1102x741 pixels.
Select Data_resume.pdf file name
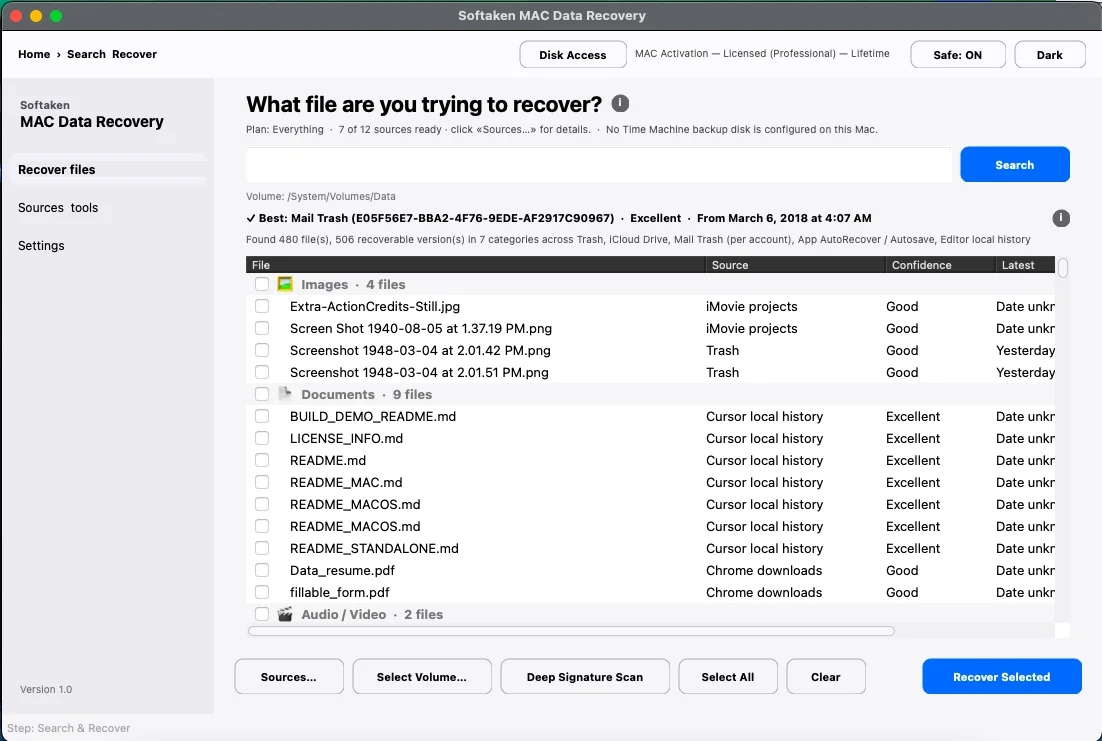(x=342, y=569)
